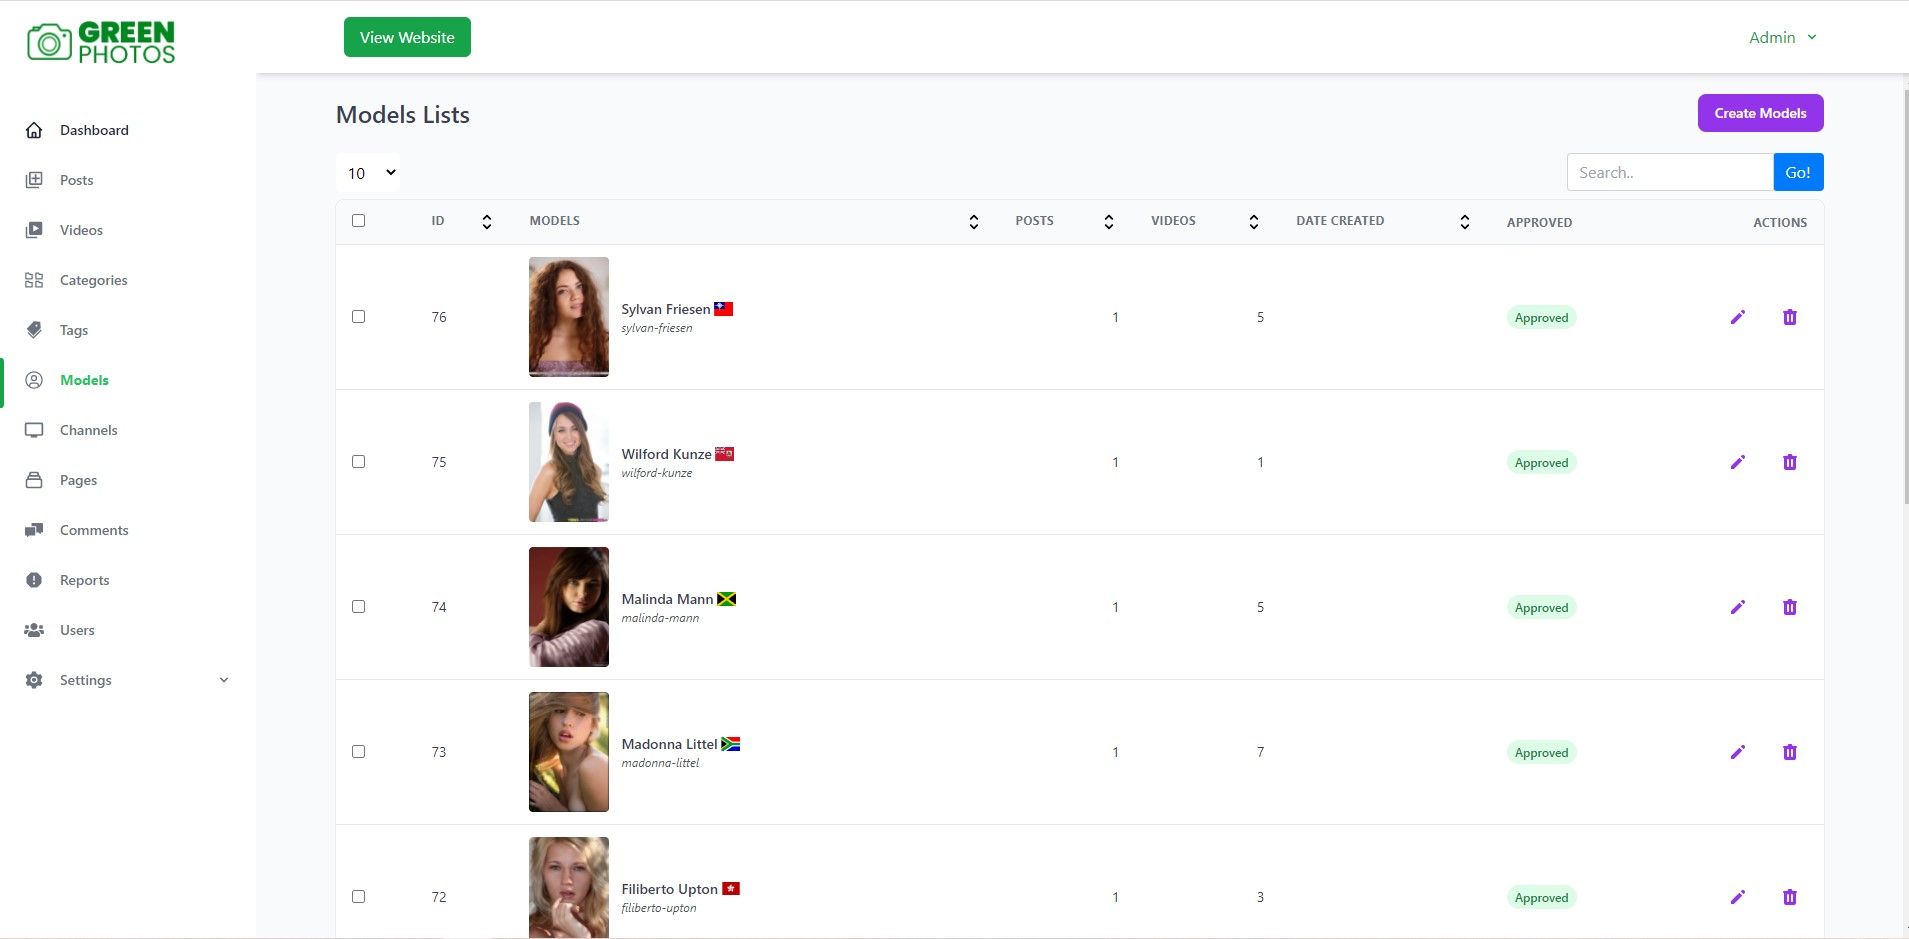Viewport: 1909px width, 939px height.
Task: Open the rows-per-page dropdown showing 10
Action: (x=368, y=173)
